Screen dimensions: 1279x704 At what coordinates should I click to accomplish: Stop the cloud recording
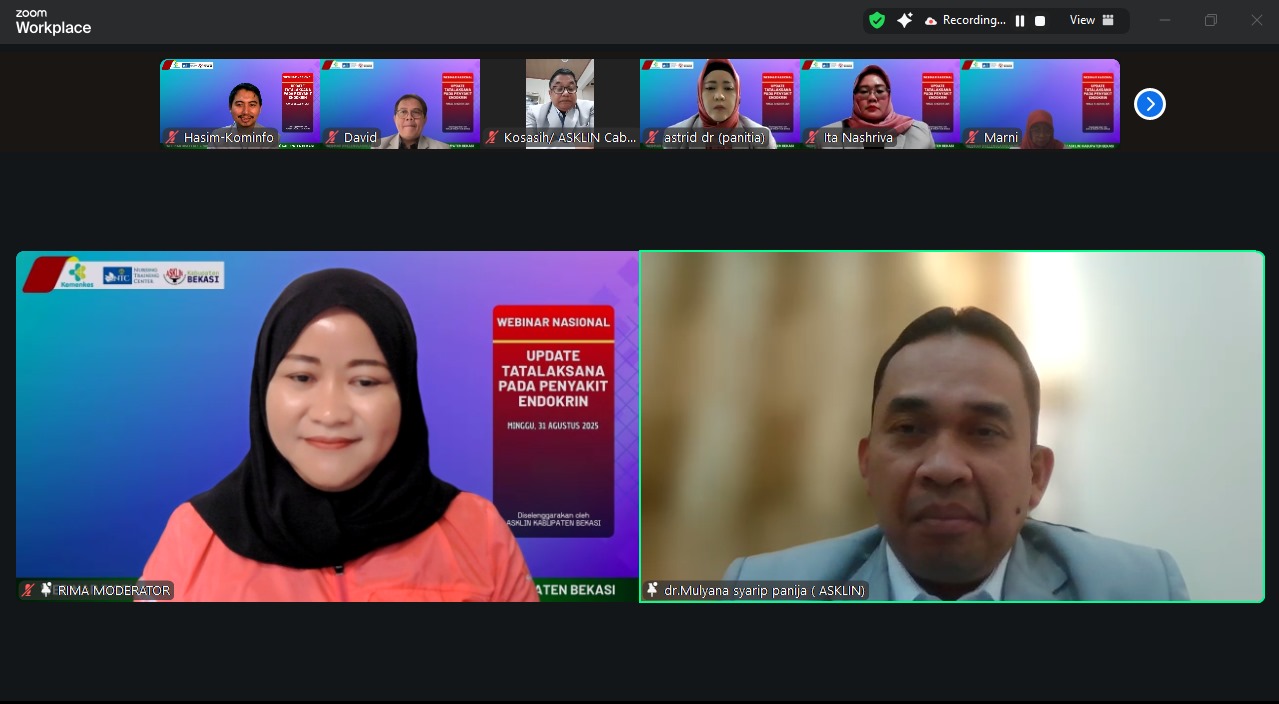point(1040,21)
